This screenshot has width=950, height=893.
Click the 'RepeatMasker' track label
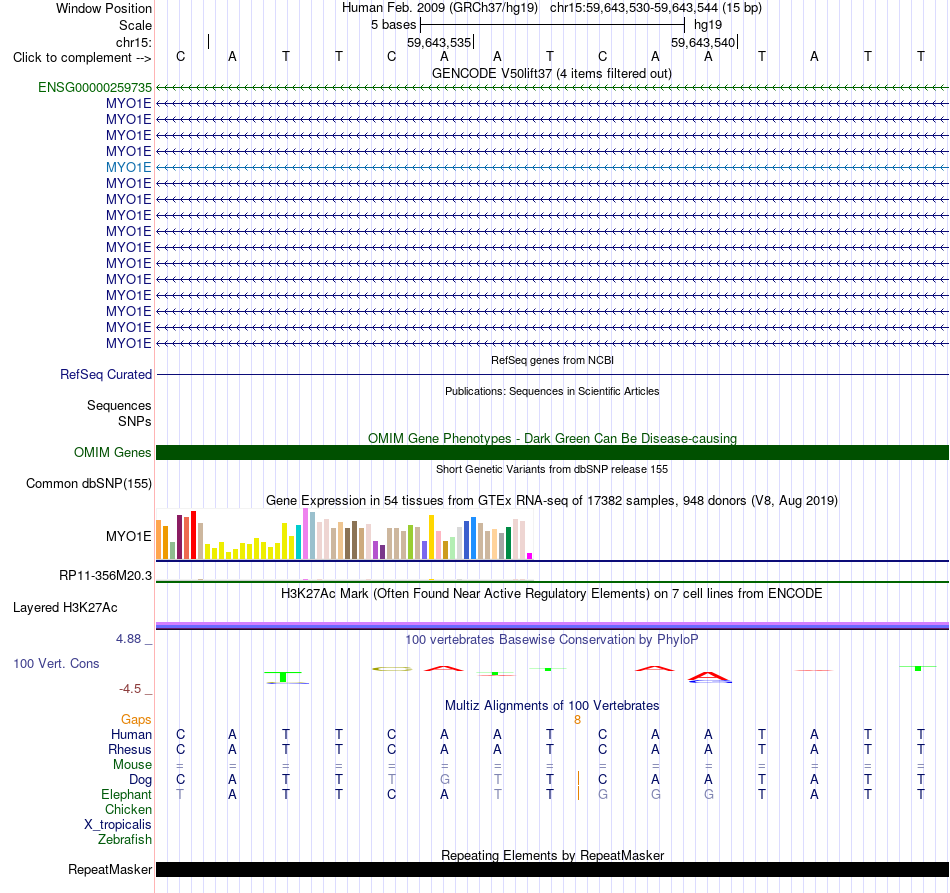110,870
